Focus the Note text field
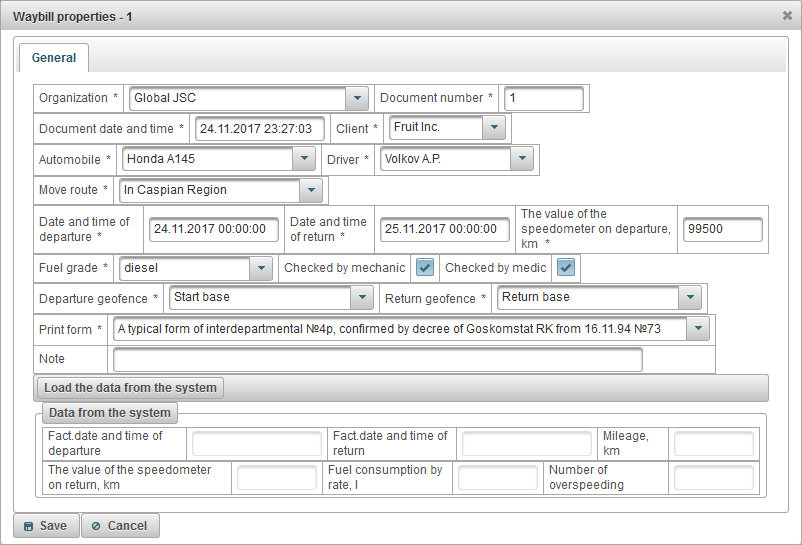Image resolution: width=802 pixels, height=545 pixels. (x=377, y=359)
